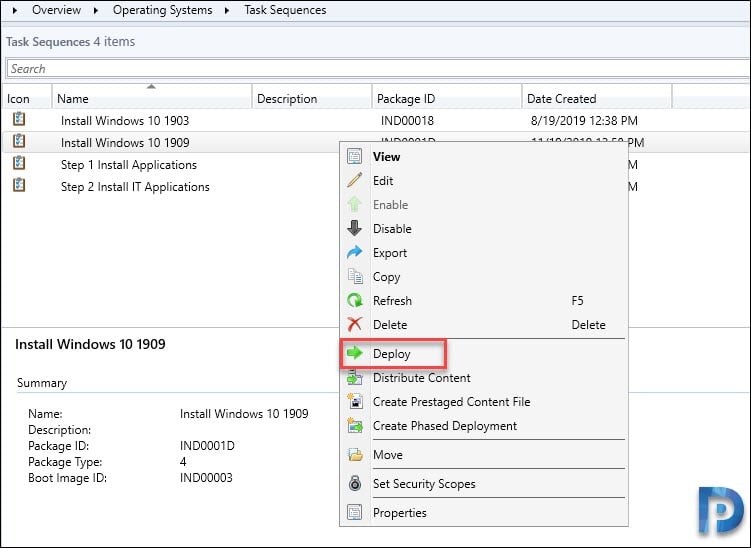
Task: Sort by Date Created column header
Action: 597,99
